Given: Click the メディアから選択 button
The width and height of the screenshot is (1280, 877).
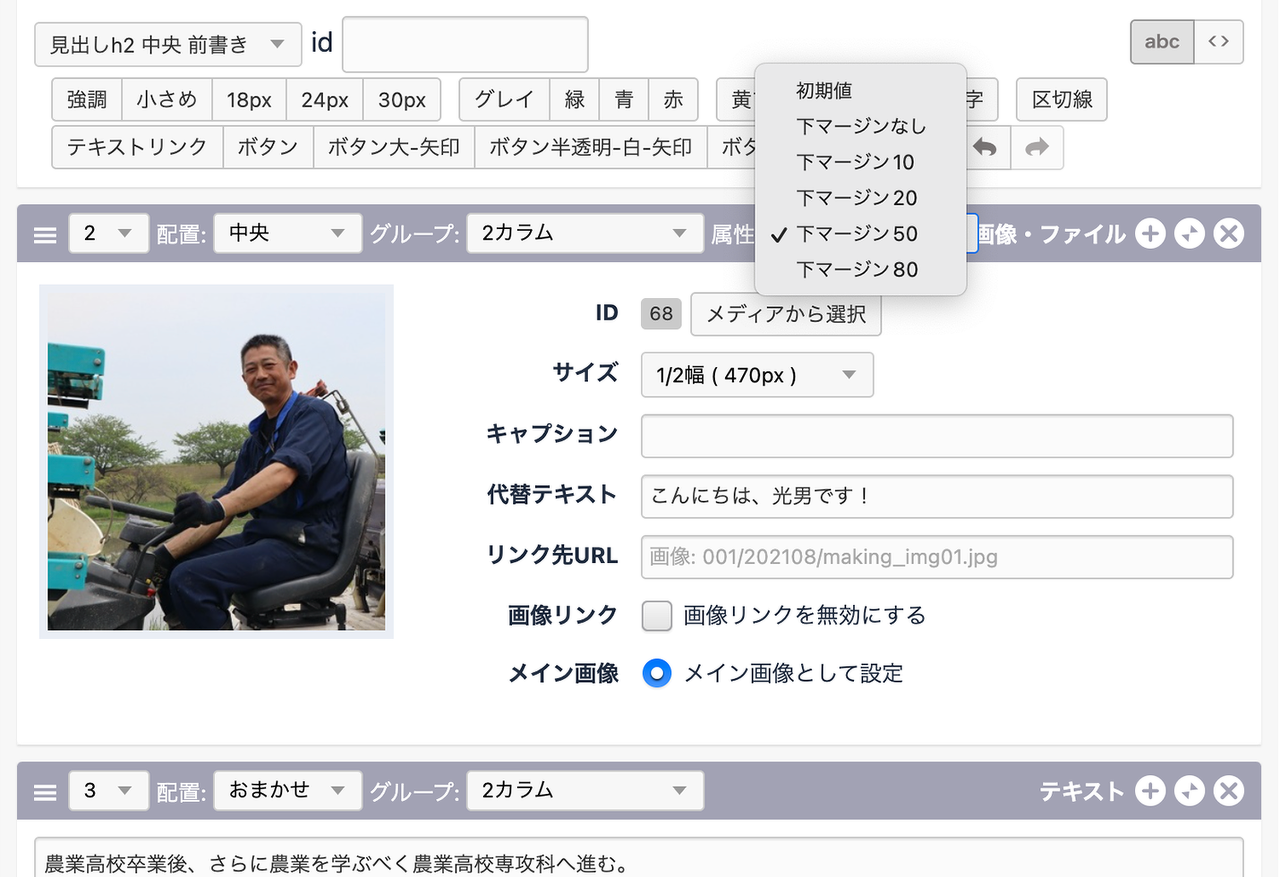Looking at the screenshot, I should (786, 314).
